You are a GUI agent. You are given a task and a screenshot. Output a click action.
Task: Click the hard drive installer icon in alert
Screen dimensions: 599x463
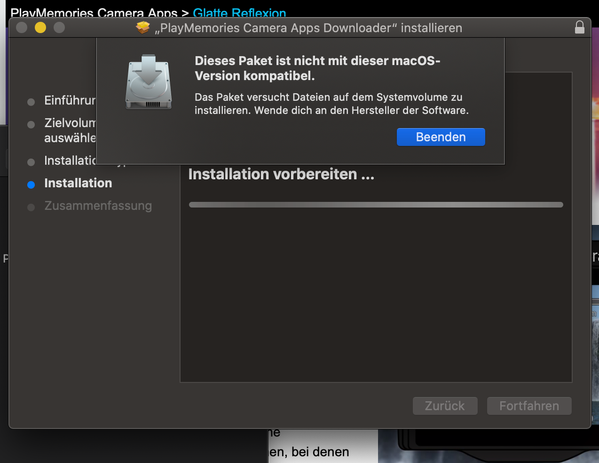coord(149,81)
